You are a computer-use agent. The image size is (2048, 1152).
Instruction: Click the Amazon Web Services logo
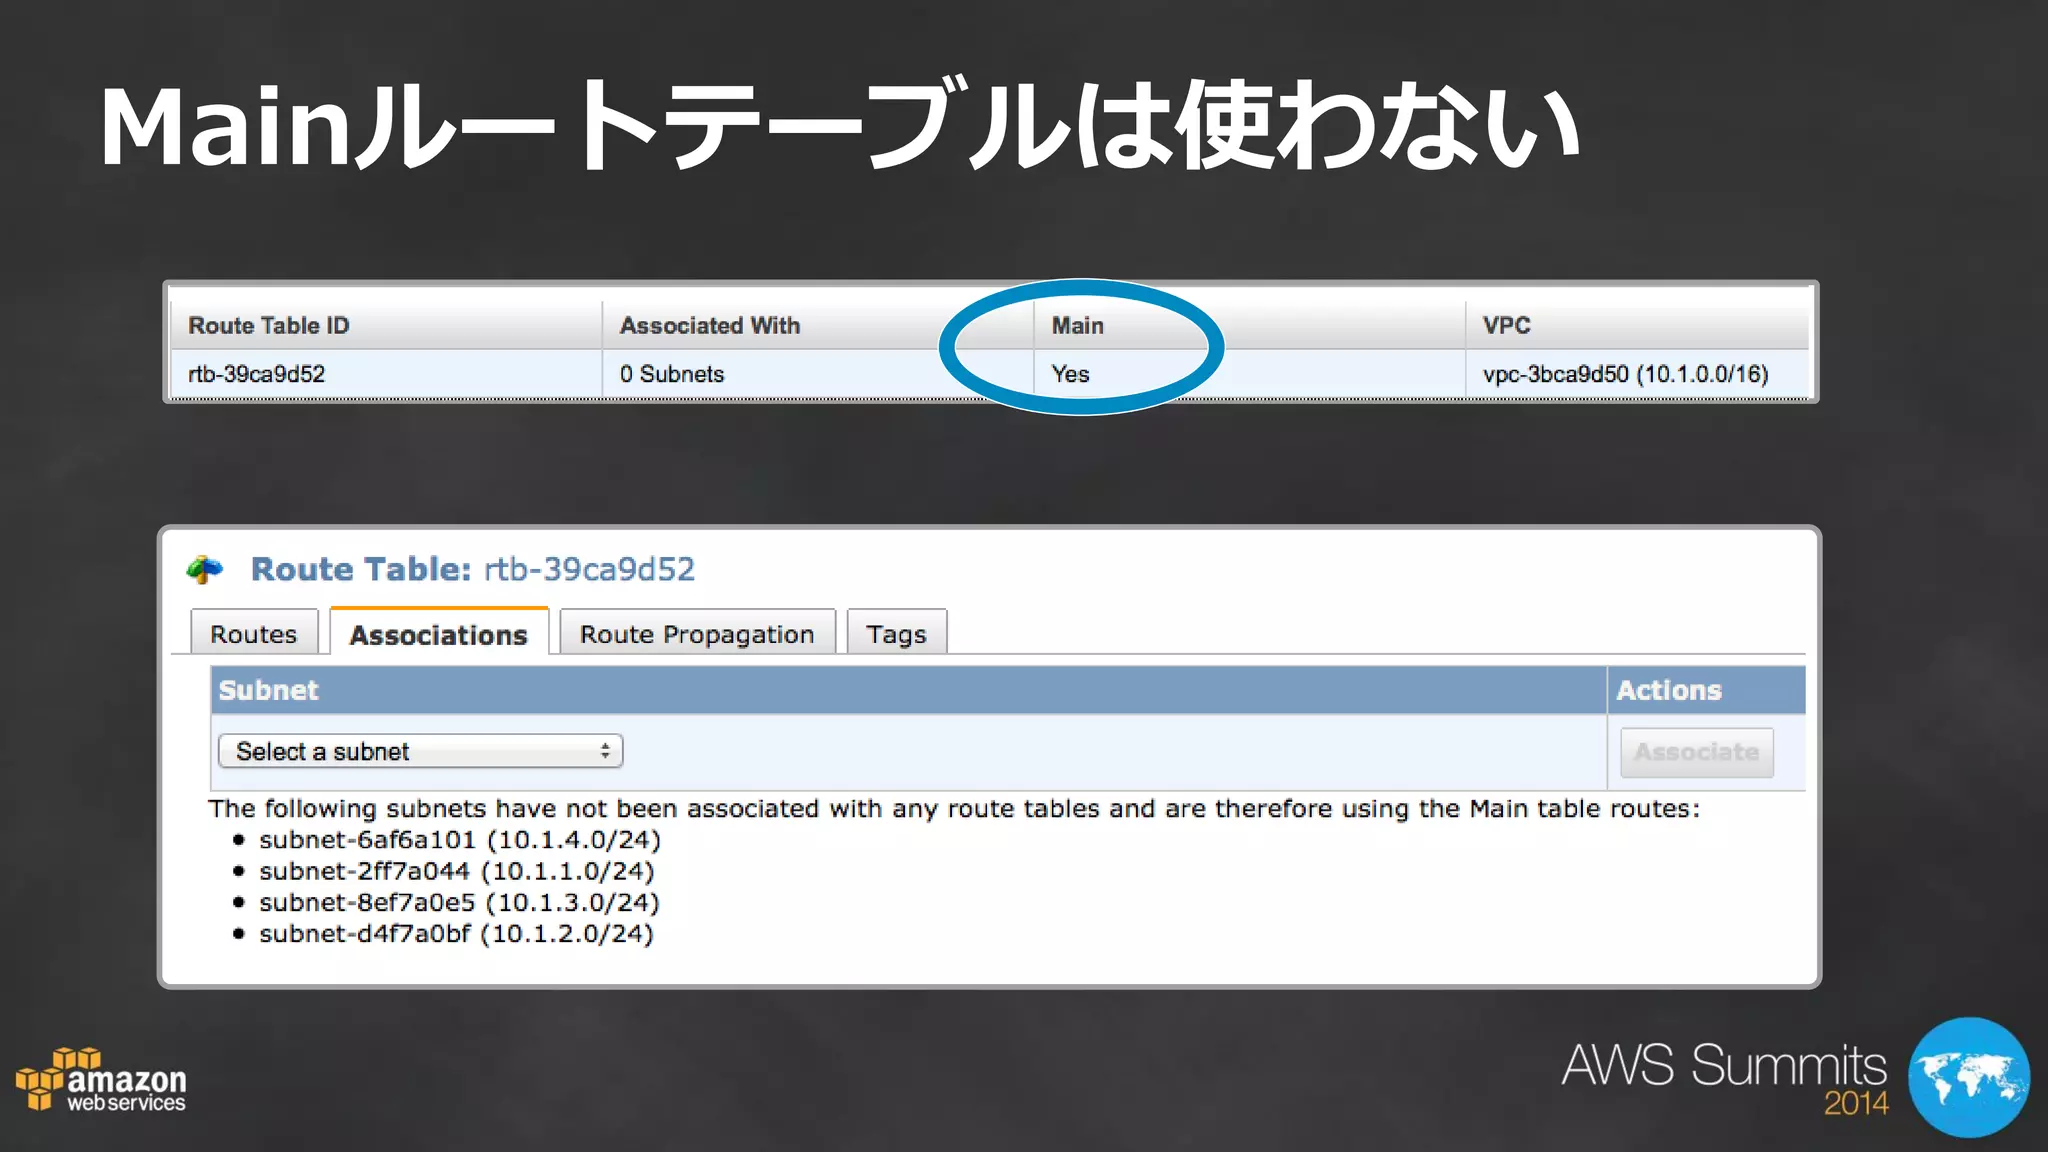(x=101, y=1081)
